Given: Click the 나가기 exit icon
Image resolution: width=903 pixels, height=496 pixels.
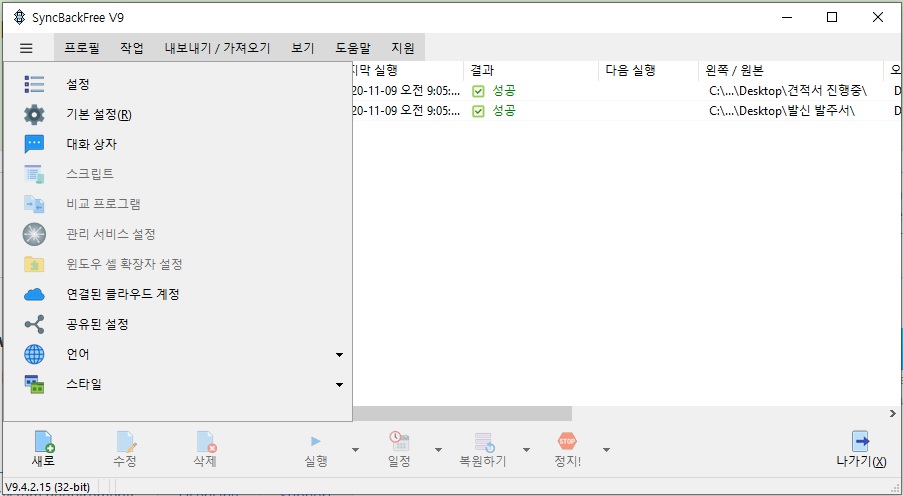Looking at the screenshot, I should pyautogui.click(x=860, y=442).
